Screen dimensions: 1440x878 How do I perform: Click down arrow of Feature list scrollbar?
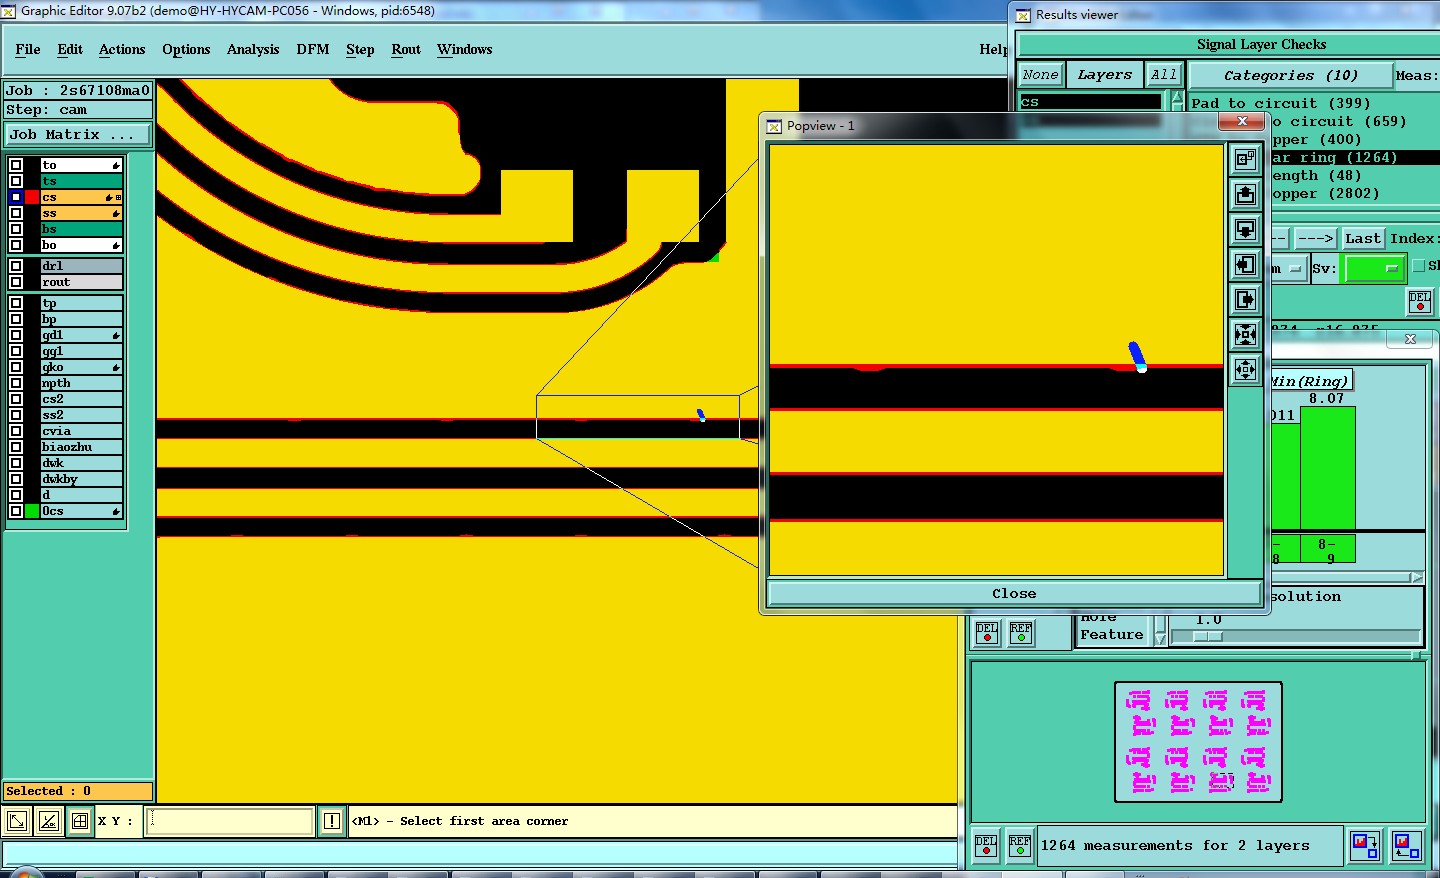pyautogui.click(x=1160, y=637)
